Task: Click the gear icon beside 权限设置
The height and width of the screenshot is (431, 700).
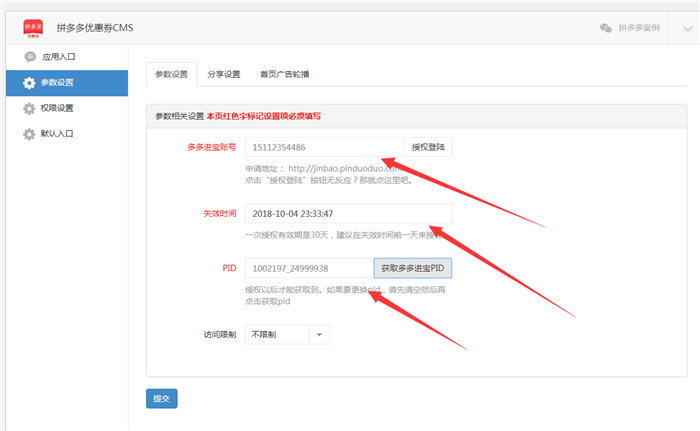Action: click(x=30, y=108)
